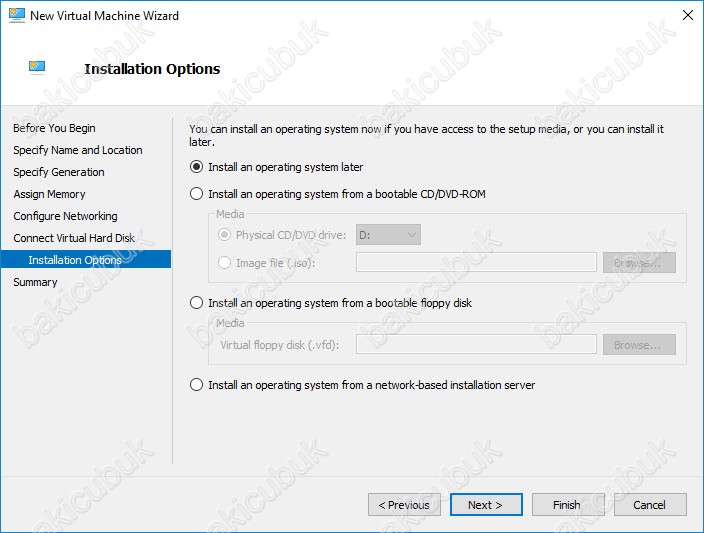Click the Next button
Image resolution: width=704 pixels, height=533 pixels.
click(x=486, y=505)
